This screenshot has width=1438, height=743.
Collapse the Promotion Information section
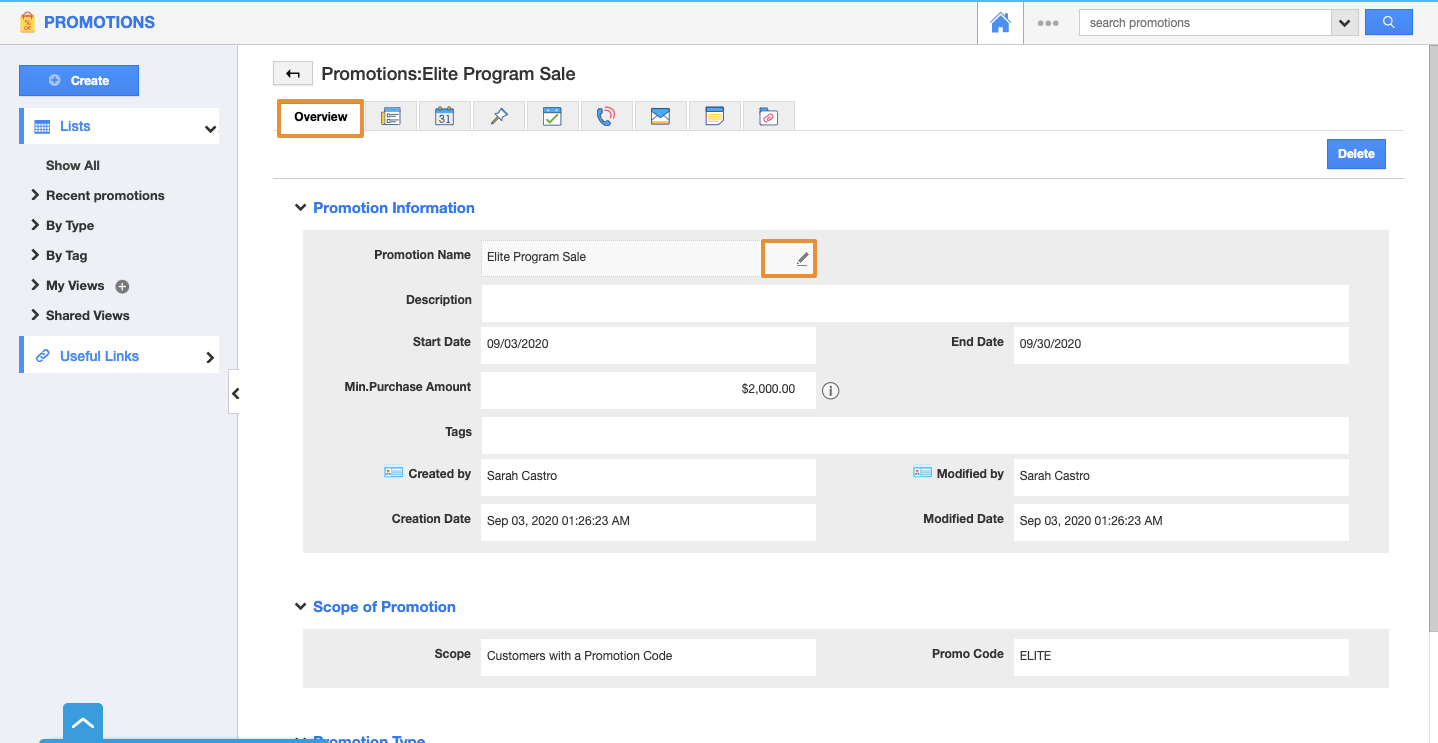pos(300,208)
